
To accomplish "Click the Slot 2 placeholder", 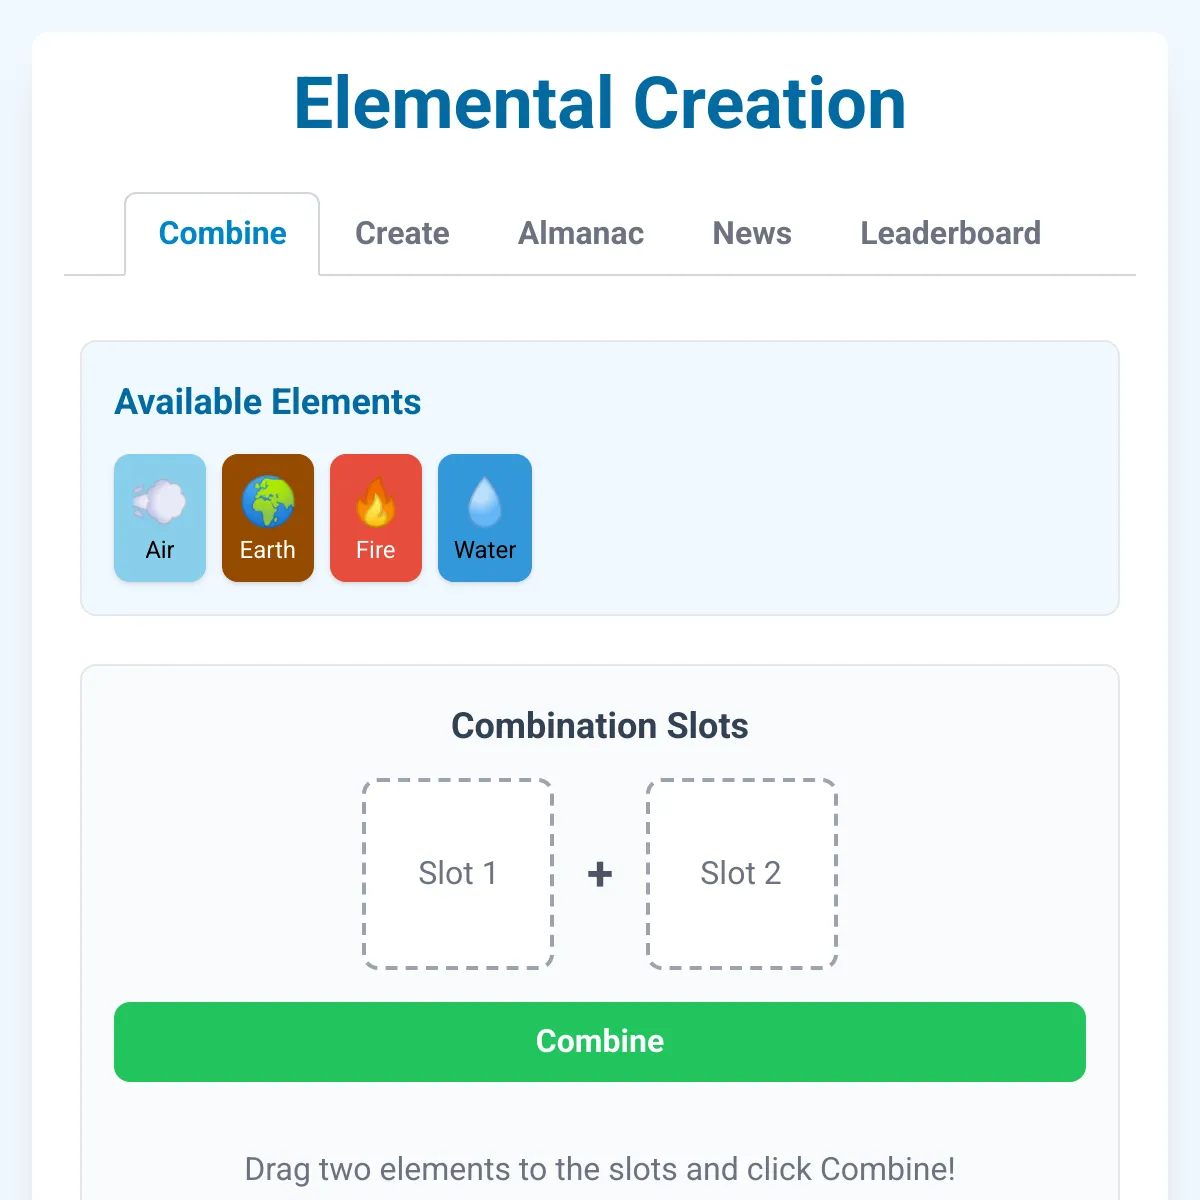I will [x=740, y=873].
